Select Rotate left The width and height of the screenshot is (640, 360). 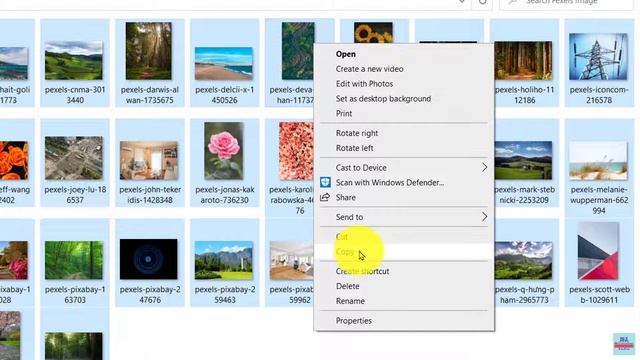coord(354,148)
